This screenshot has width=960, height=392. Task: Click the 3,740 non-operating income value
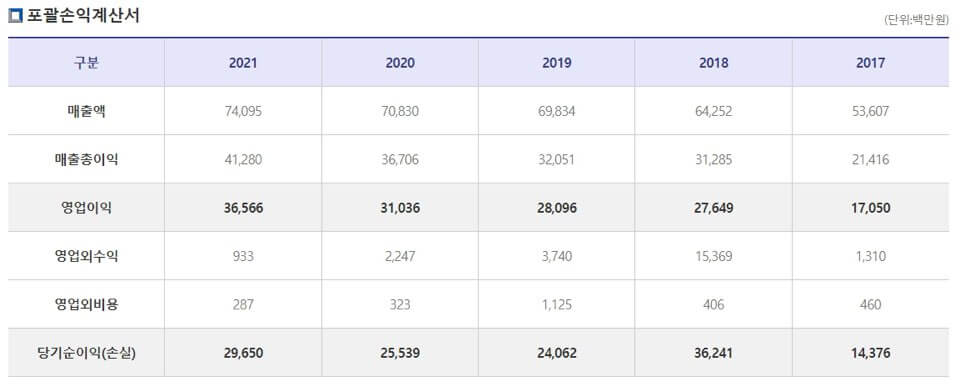click(x=557, y=256)
